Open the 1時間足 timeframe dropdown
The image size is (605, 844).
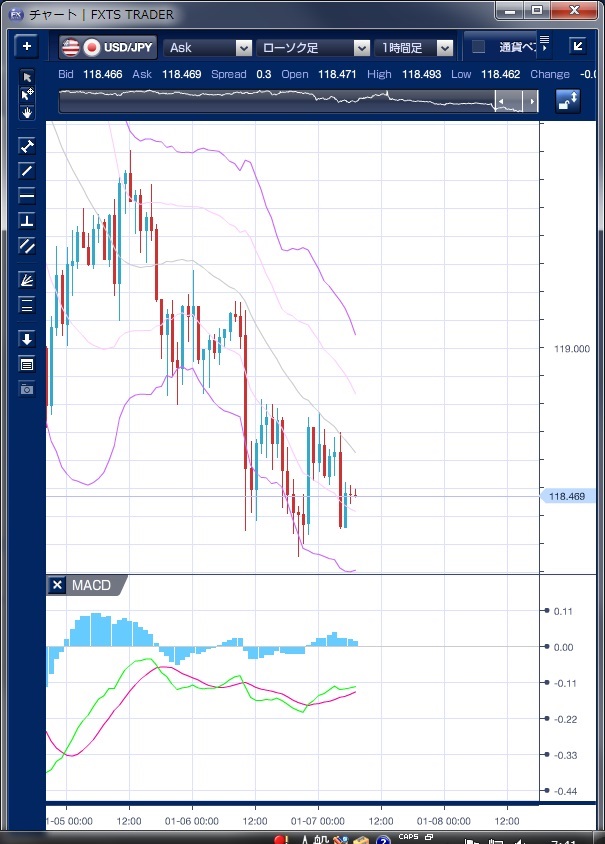click(414, 47)
